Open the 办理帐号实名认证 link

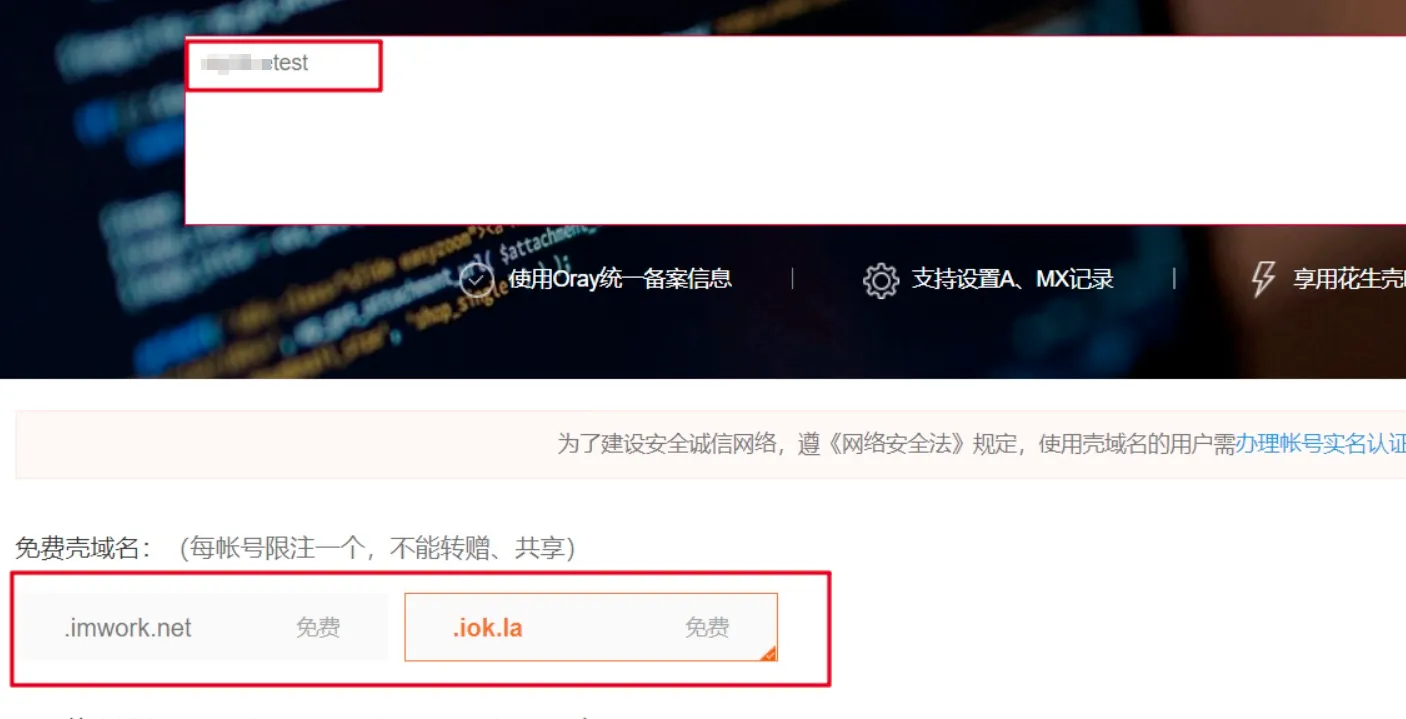(1321, 444)
